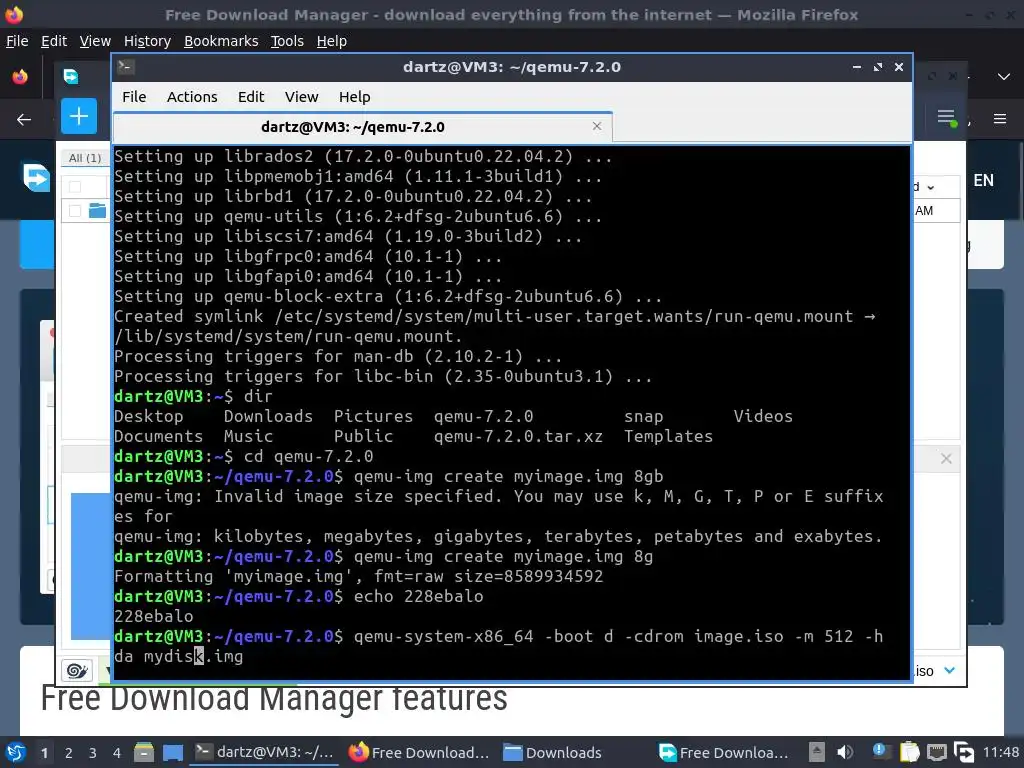Expand the .iso chevron at FDM bottom right
The width and height of the screenshot is (1024, 768).
pyautogui.click(x=950, y=670)
